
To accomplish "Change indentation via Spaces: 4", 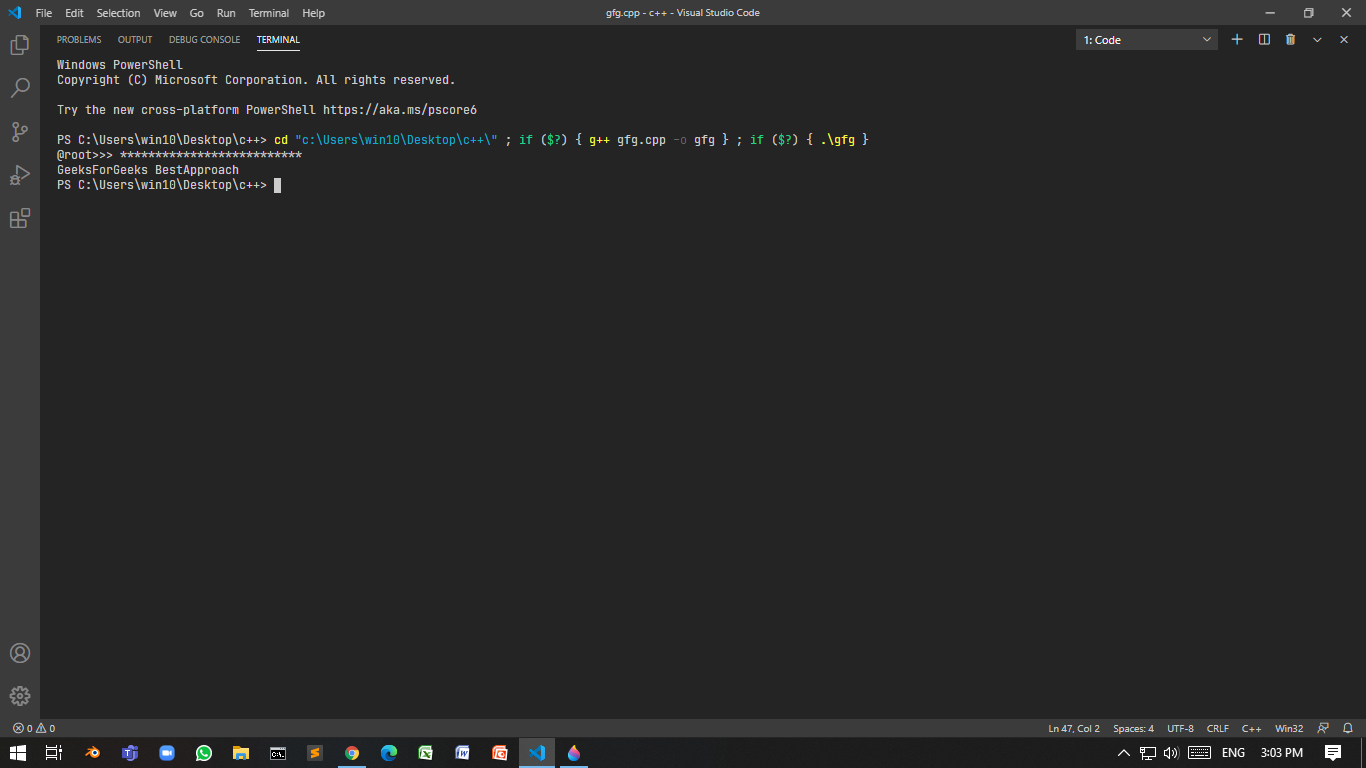I will click(x=1133, y=728).
